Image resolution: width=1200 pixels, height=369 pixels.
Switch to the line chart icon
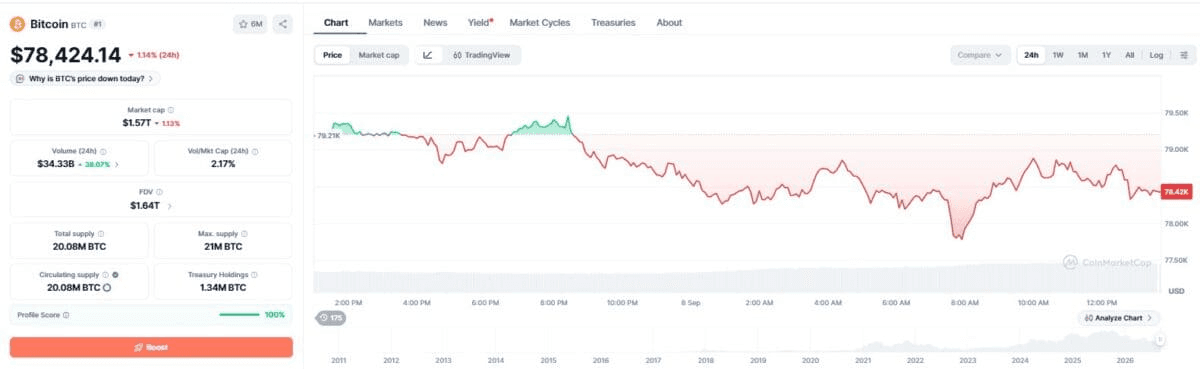click(x=428, y=55)
